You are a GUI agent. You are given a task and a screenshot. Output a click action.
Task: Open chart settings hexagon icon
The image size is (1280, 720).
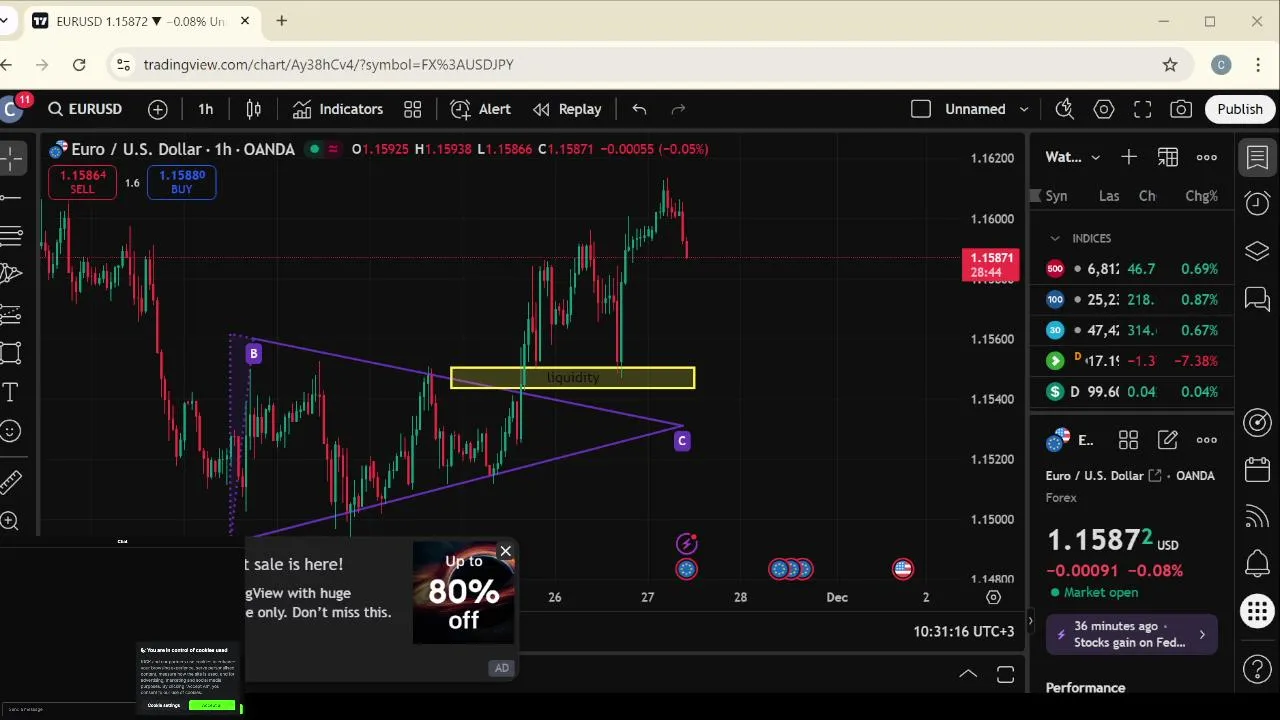click(1104, 109)
